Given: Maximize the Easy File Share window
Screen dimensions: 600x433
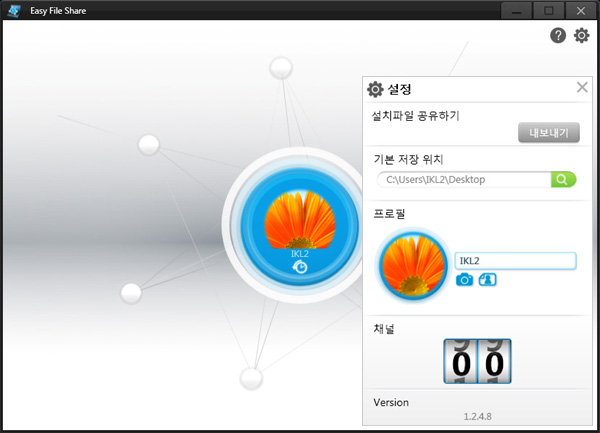Looking at the screenshot, I should click(548, 11).
